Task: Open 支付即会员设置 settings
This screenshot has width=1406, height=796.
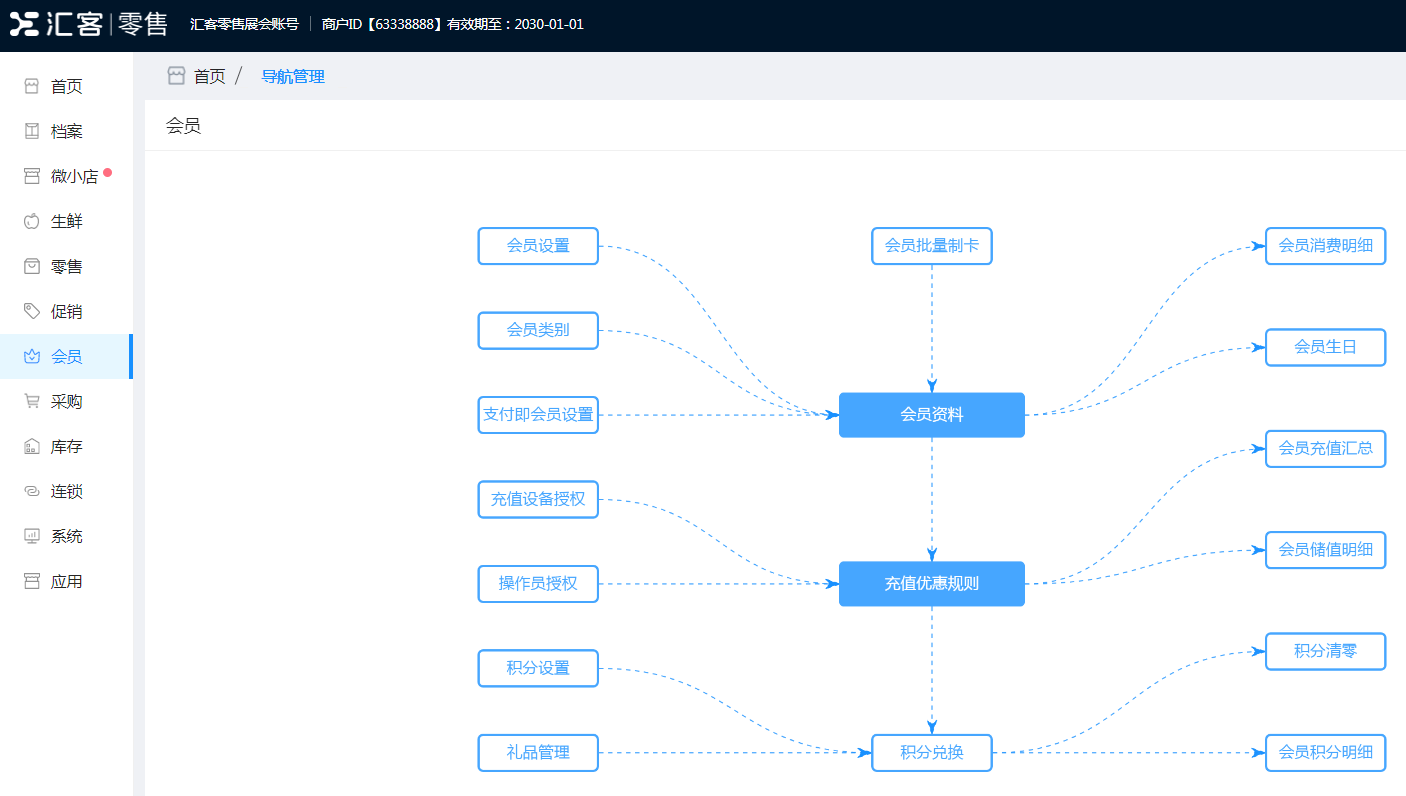Action: click(x=538, y=415)
